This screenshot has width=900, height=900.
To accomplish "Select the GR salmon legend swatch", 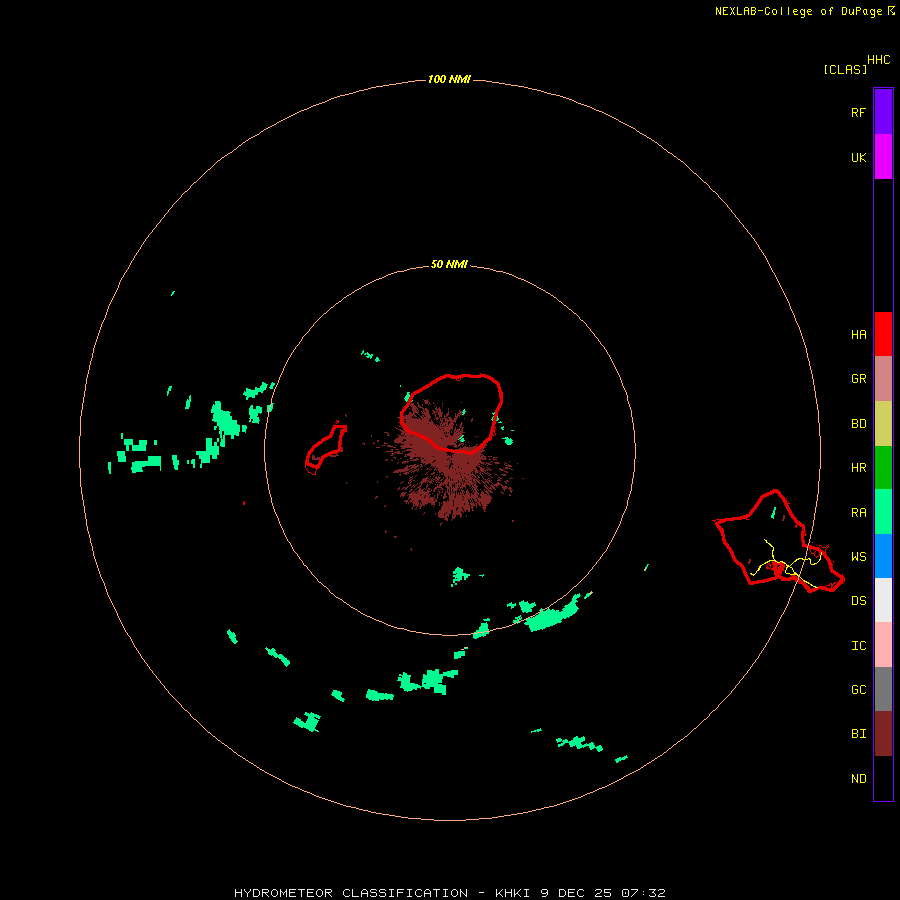I will (883, 379).
